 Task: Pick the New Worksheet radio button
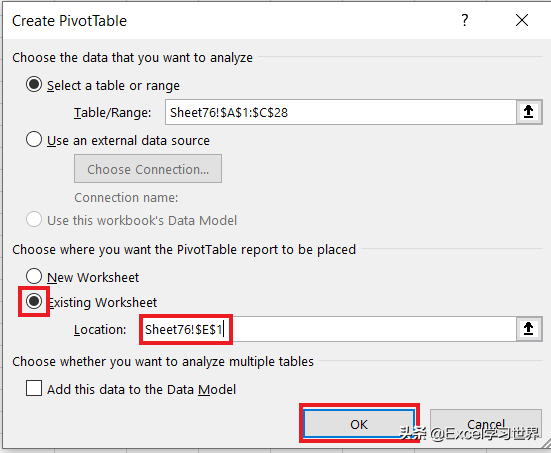[34, 276]
